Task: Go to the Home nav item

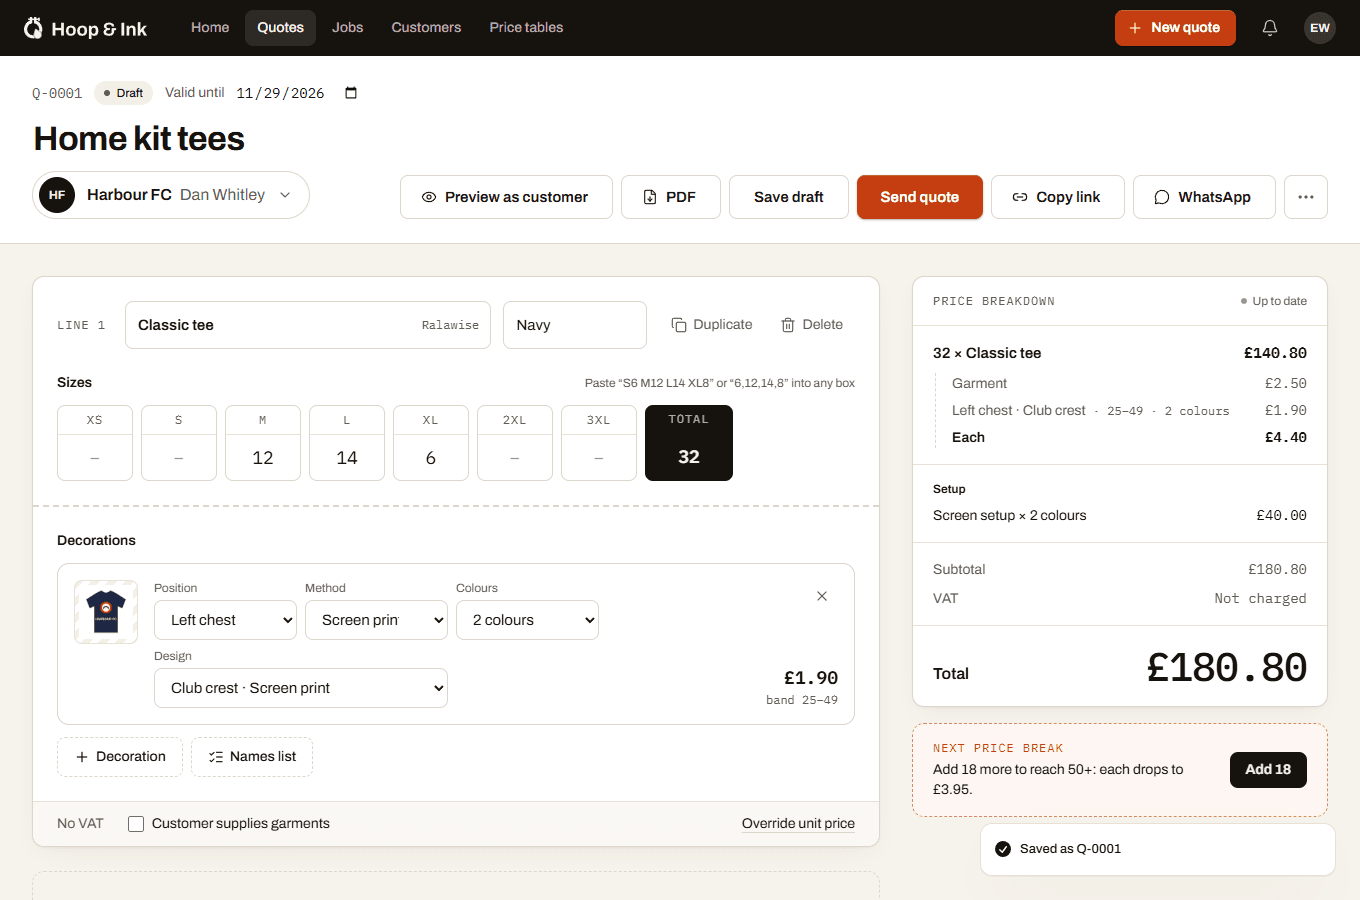Action: point(210,28)
